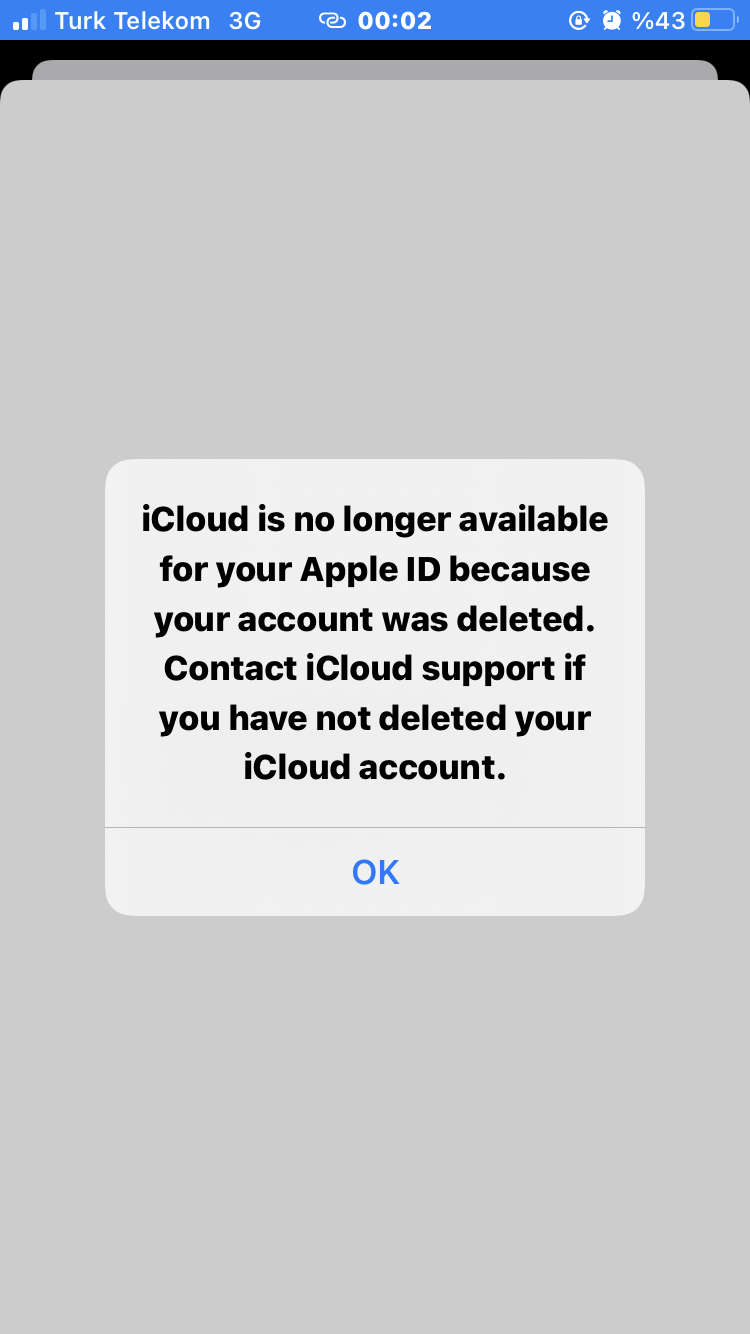Tap the orientation lock icon
The height and width of the screenshot is (1334, 750).
tap(579, 20)
